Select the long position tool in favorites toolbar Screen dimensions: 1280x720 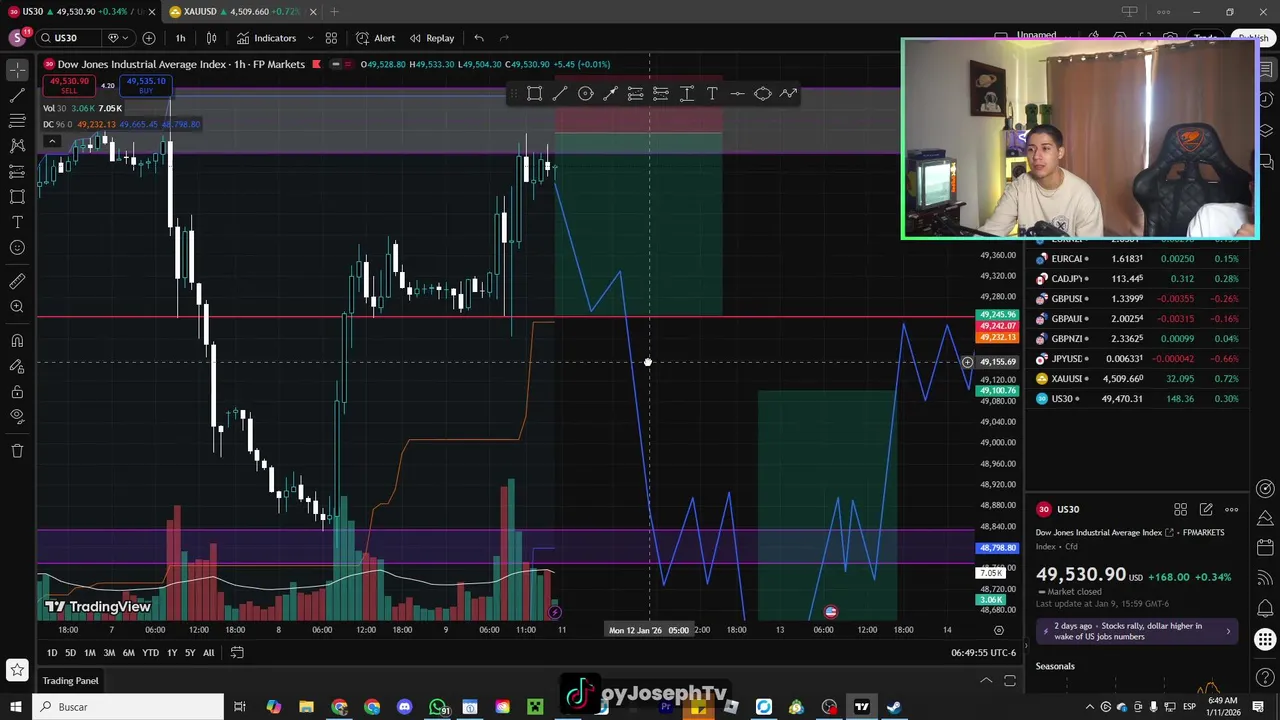pyautogui.click(x=636, y=94)
